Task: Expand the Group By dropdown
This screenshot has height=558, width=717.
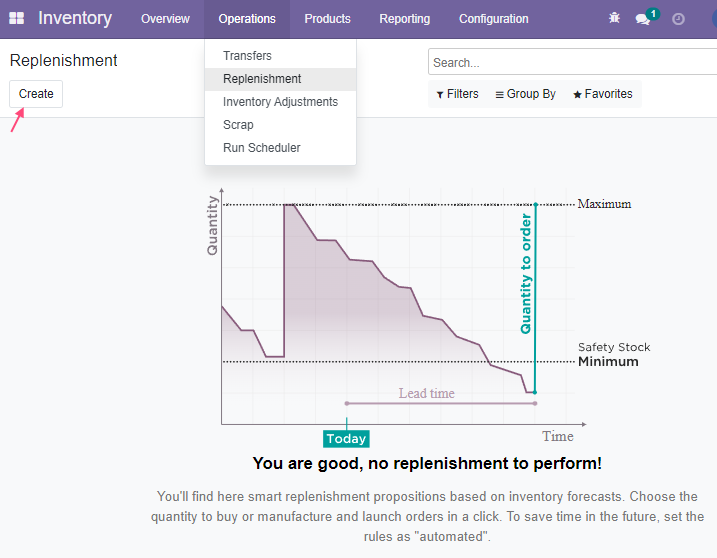Action: click(x=525, y=94)
